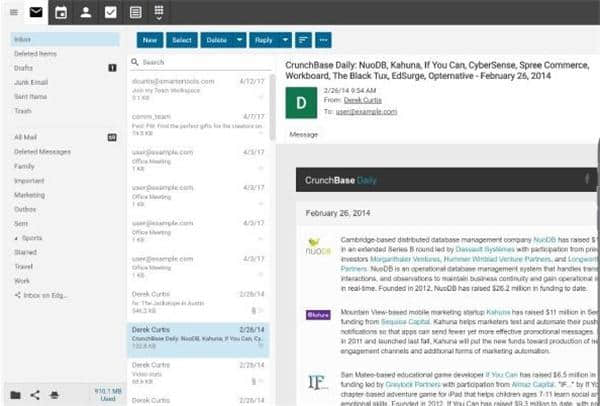
Task: Open the Notes section icon
Action: coord(136,12)
